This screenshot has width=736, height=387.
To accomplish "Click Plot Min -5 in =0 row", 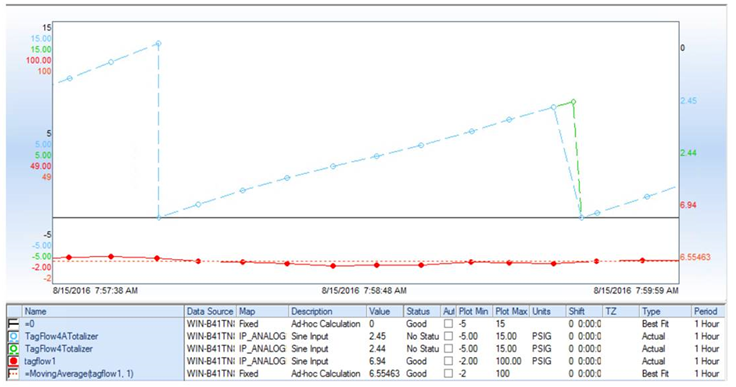I will (463, 324).
